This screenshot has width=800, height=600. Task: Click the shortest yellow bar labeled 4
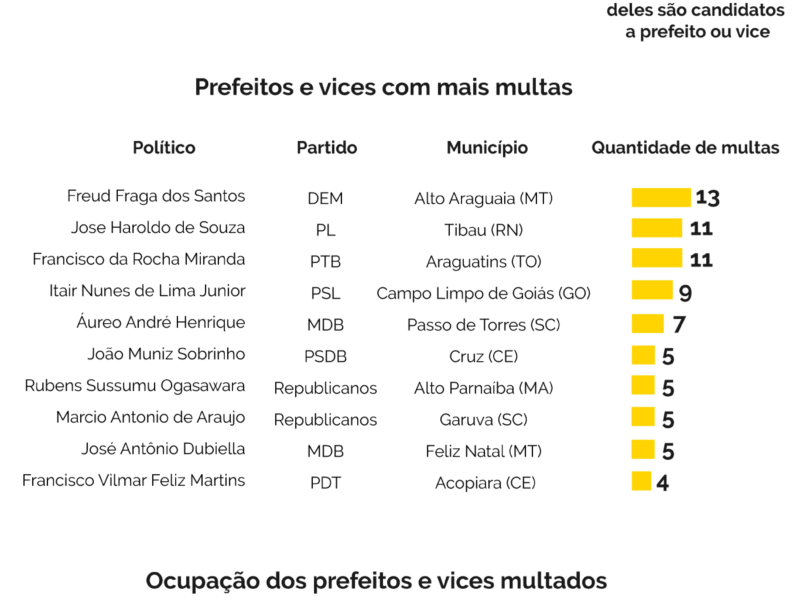[x=641, y=482]
